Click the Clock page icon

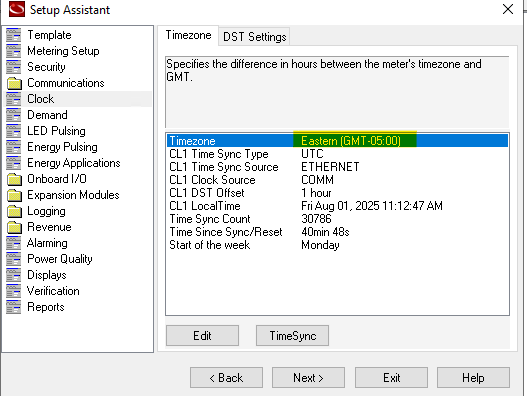pyautogui.click(x=13, y=99)
